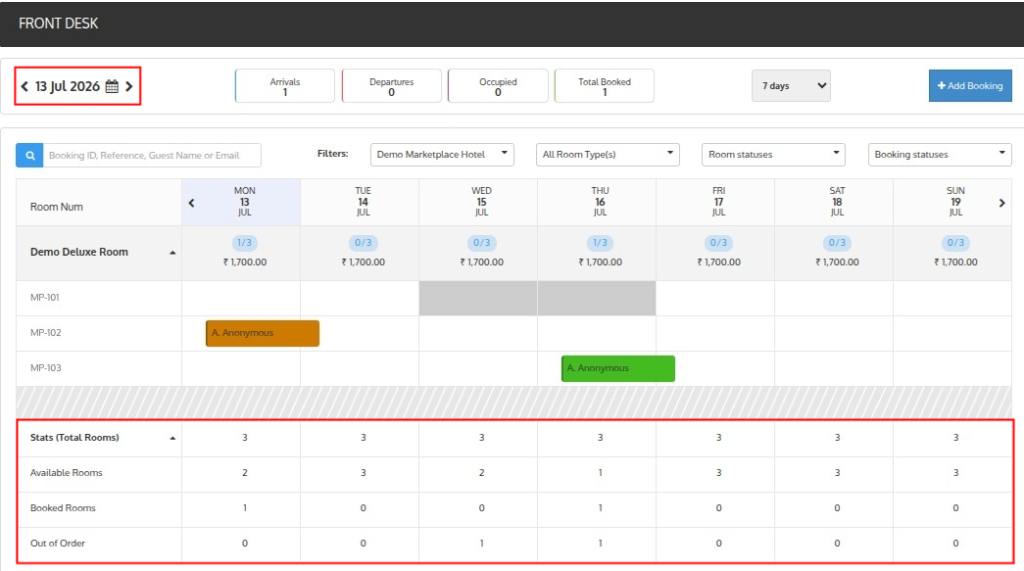
Task: Click the 1/3 occupancy badge for Thursday
Action: 600,243
